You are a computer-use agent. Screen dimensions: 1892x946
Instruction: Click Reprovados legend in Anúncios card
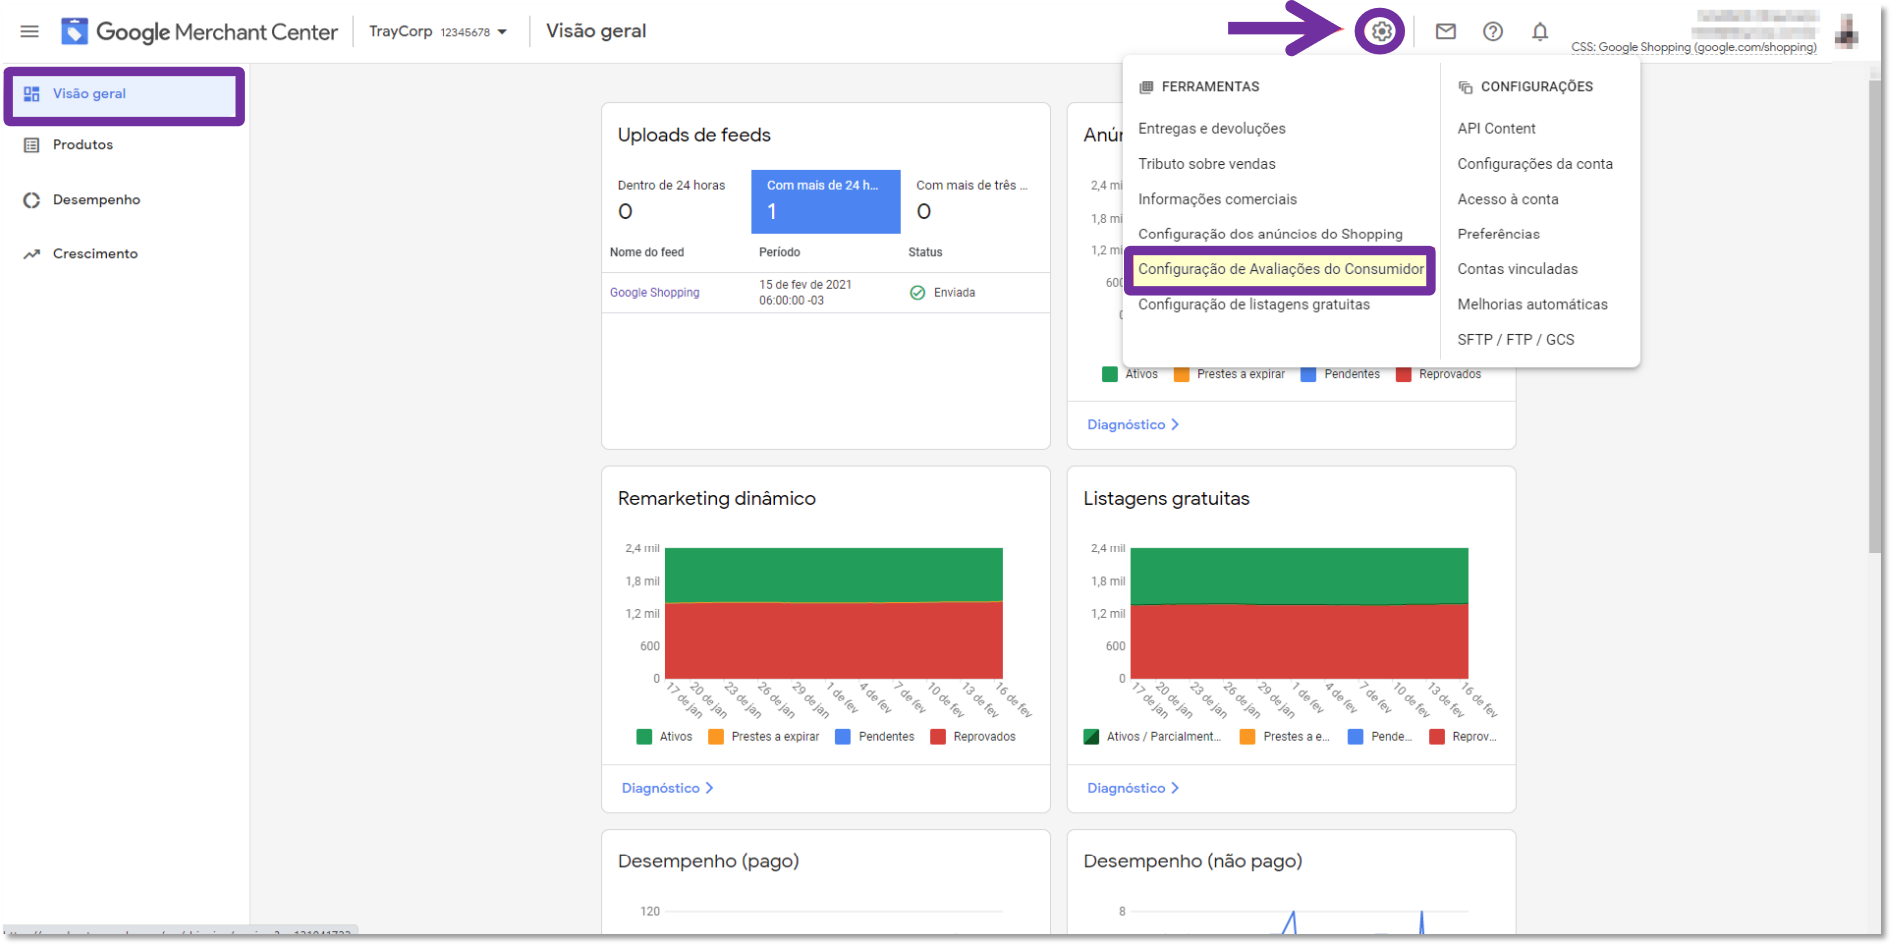(1438, 375)
